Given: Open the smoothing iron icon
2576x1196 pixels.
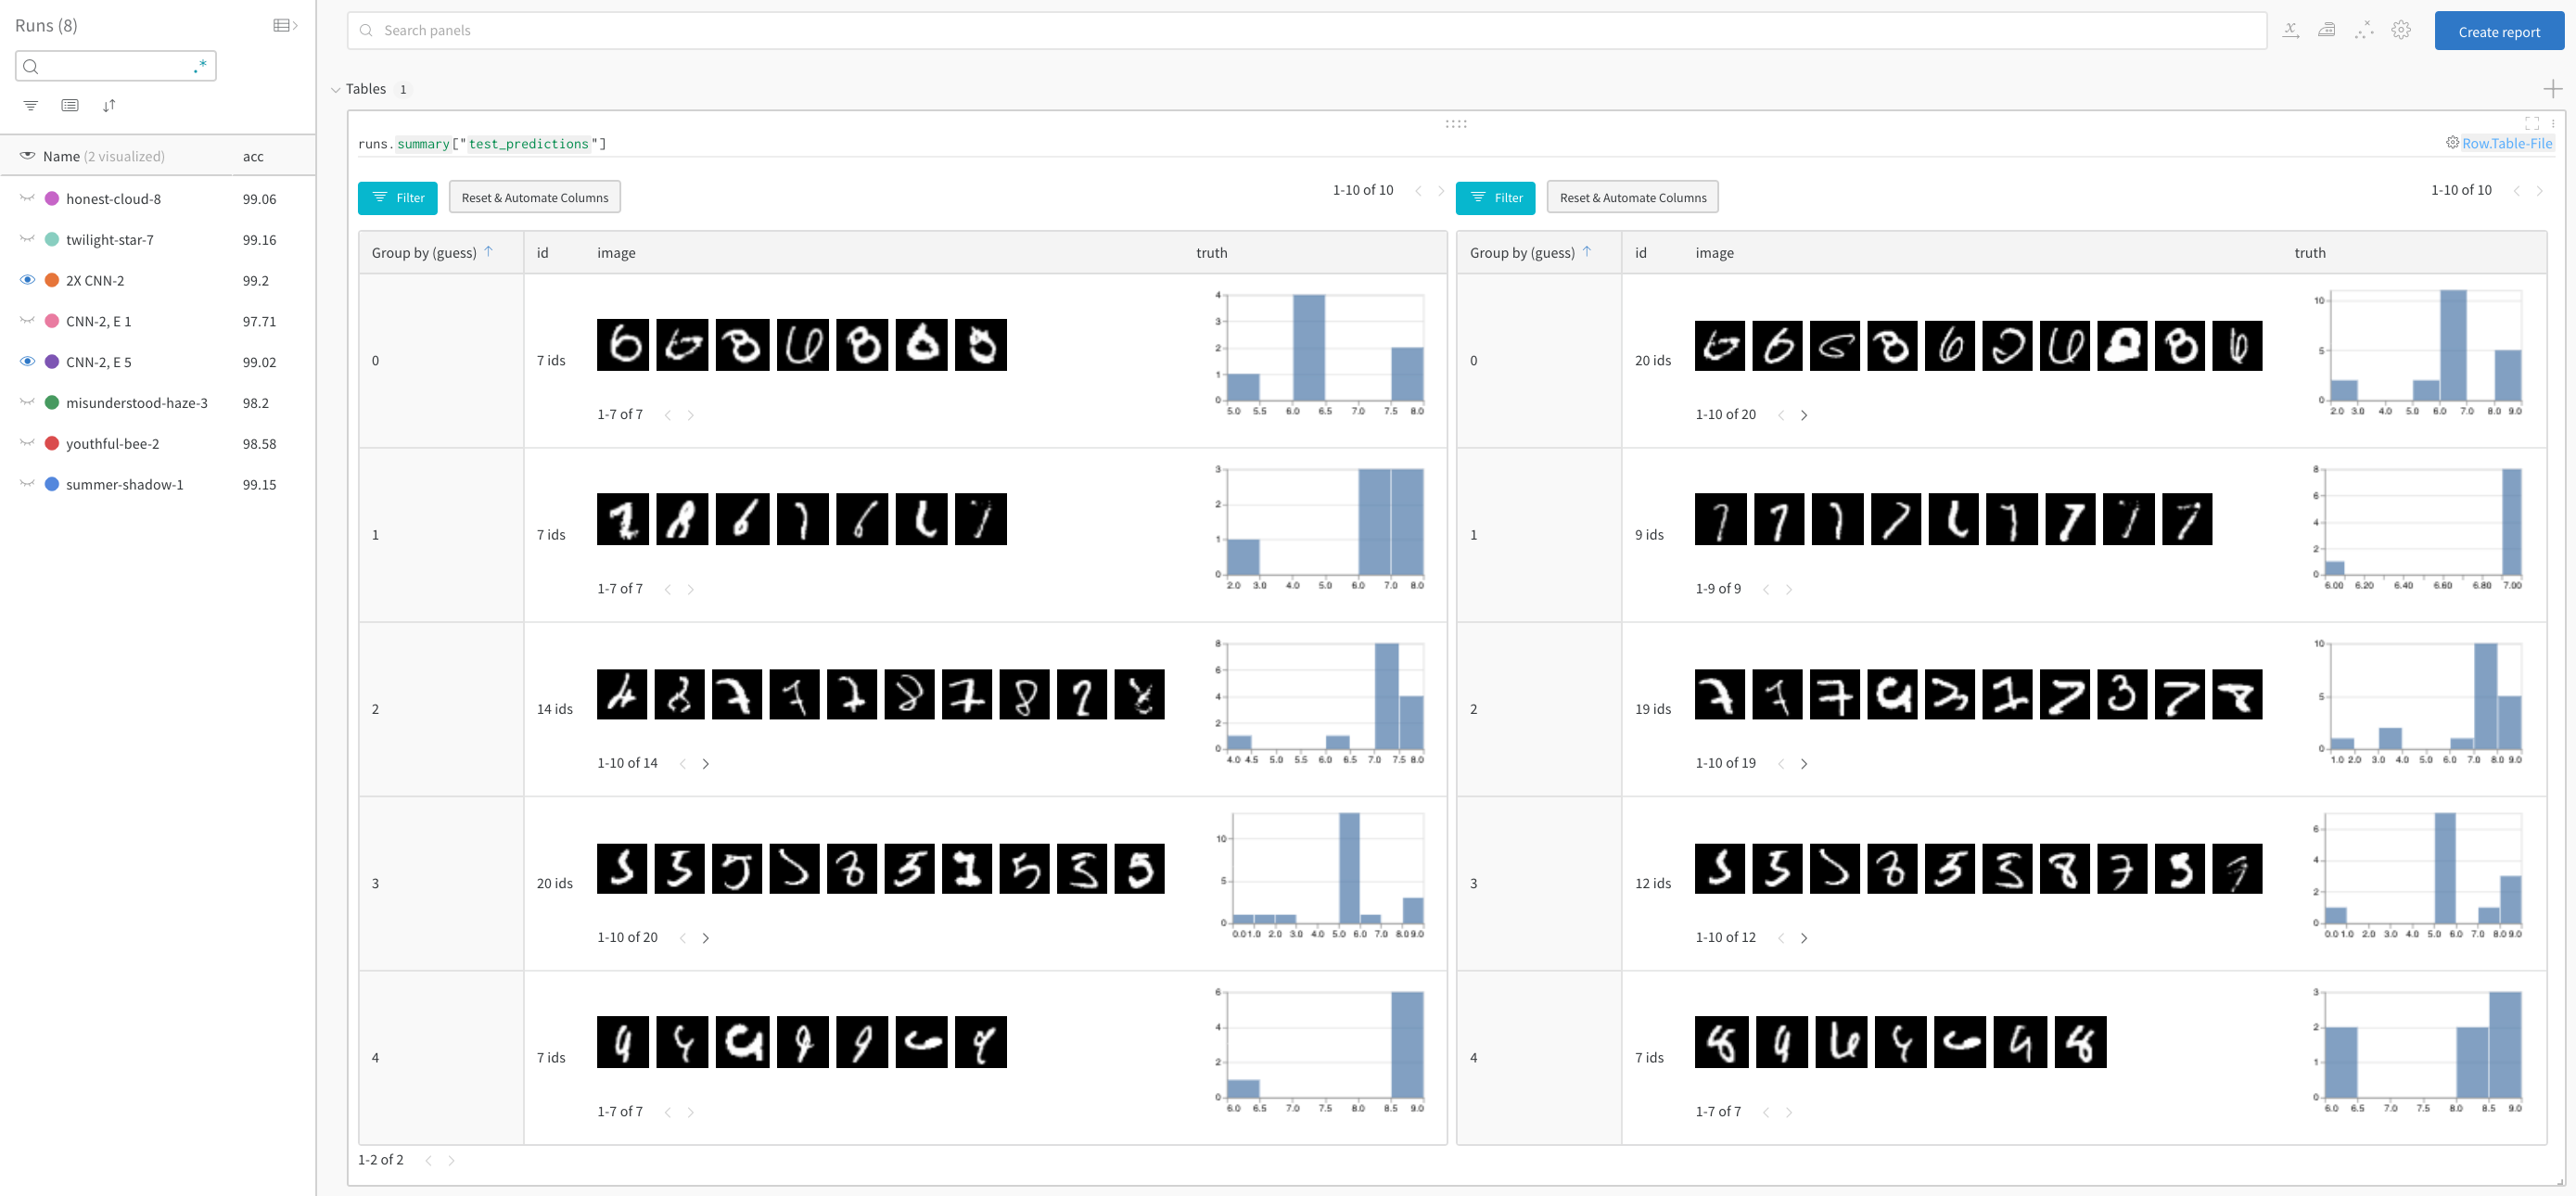Looking at the screenshot, I should 2327,30.
